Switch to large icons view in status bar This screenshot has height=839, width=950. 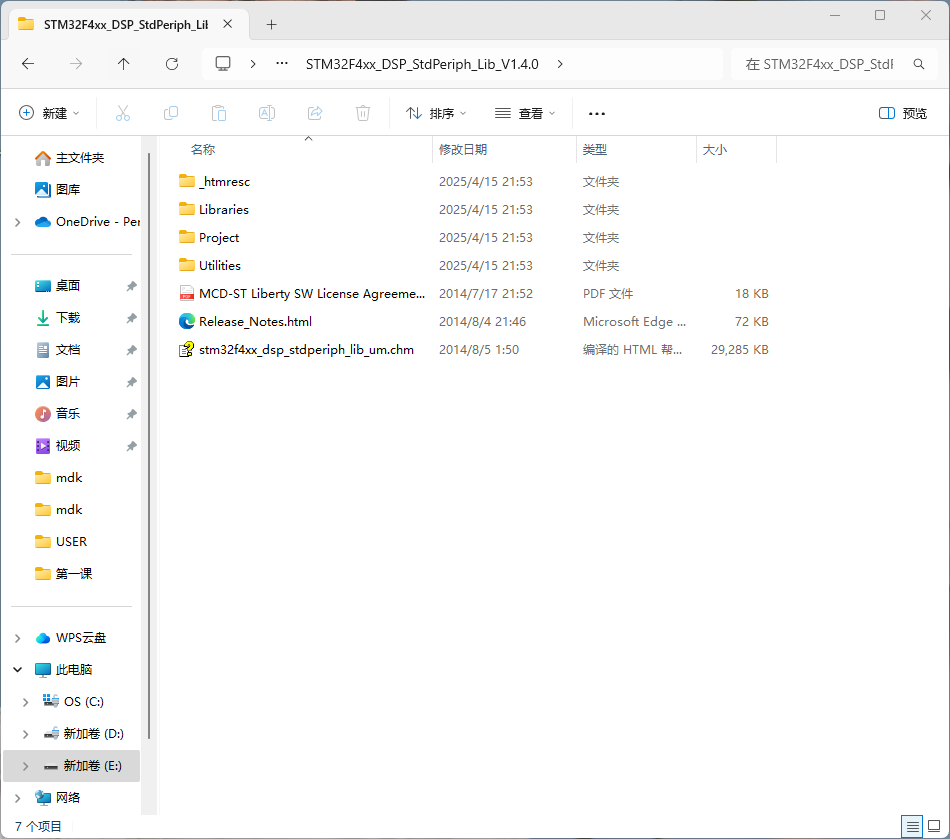(x=934, y=826)
